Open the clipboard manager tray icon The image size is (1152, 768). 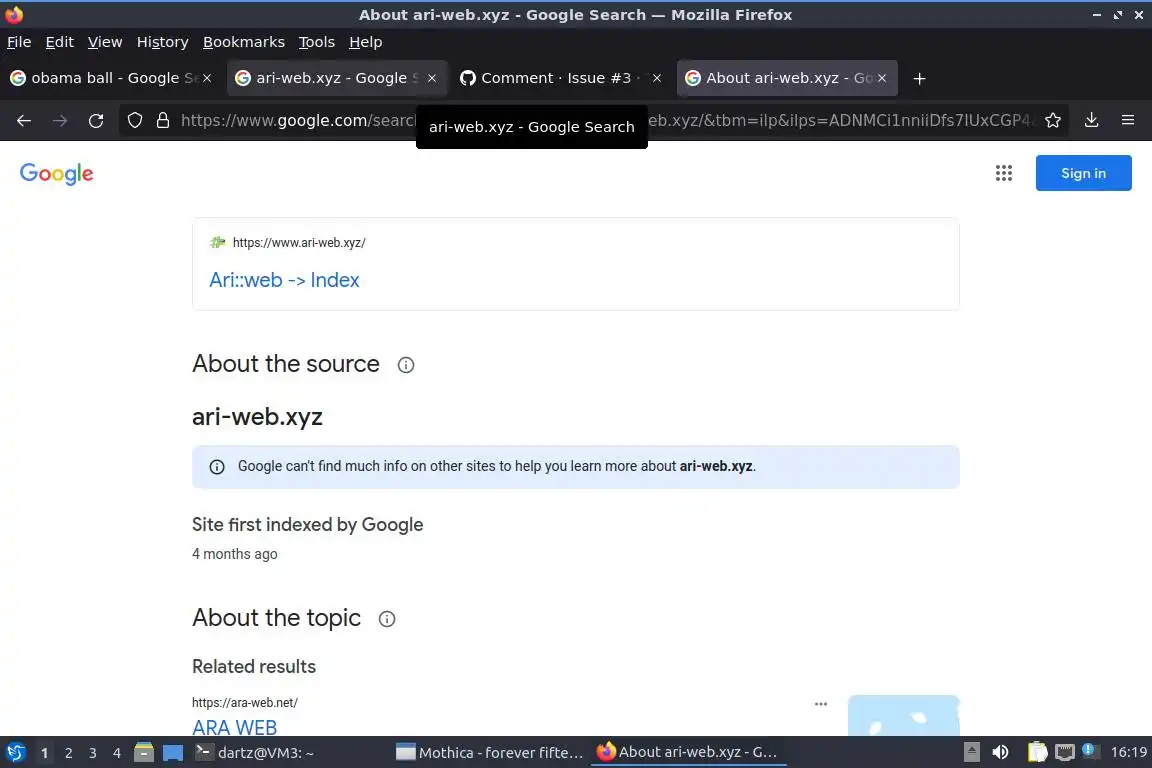pyautogui.click(x=1037, y=753)
